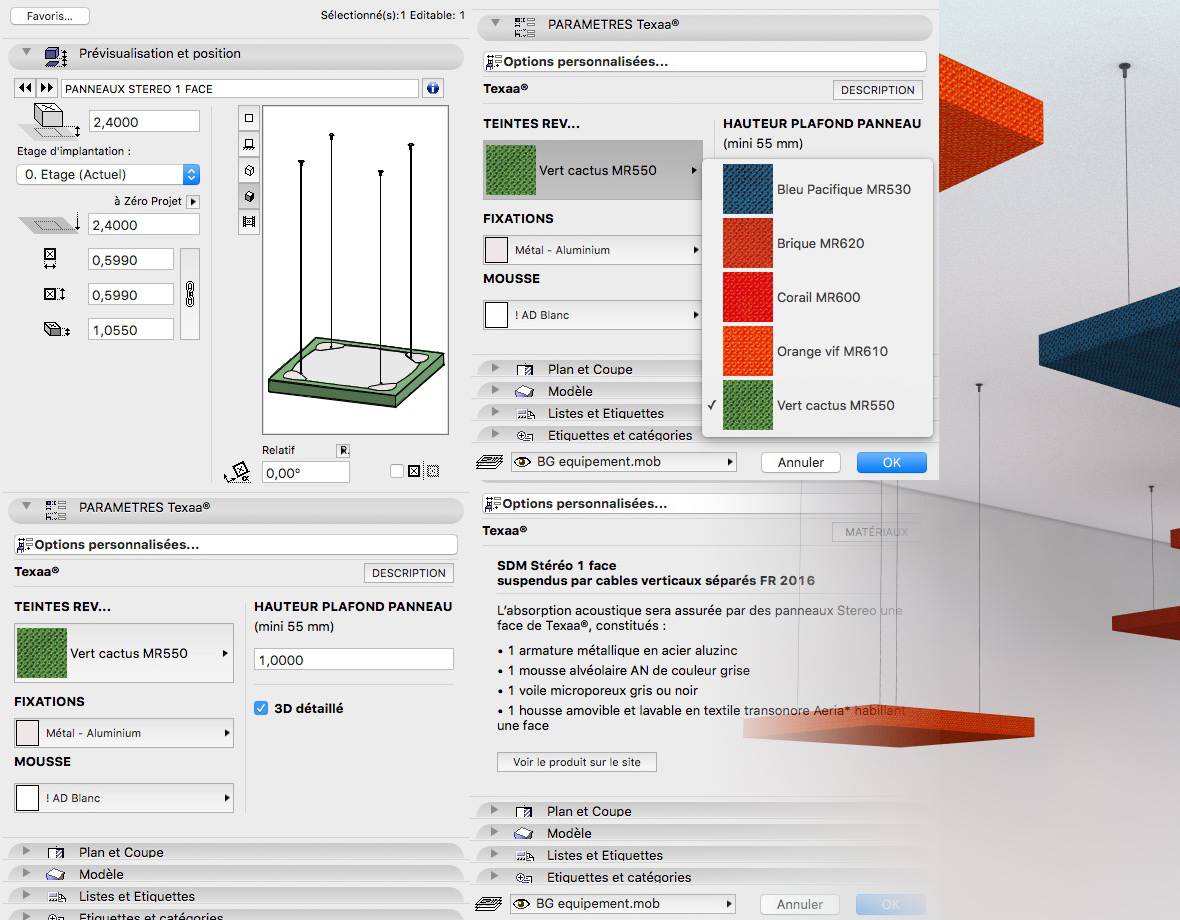Choose Orange vif MR610 from the menu
The width and height of the screenshot is (1180, 920).
point(817,351)
